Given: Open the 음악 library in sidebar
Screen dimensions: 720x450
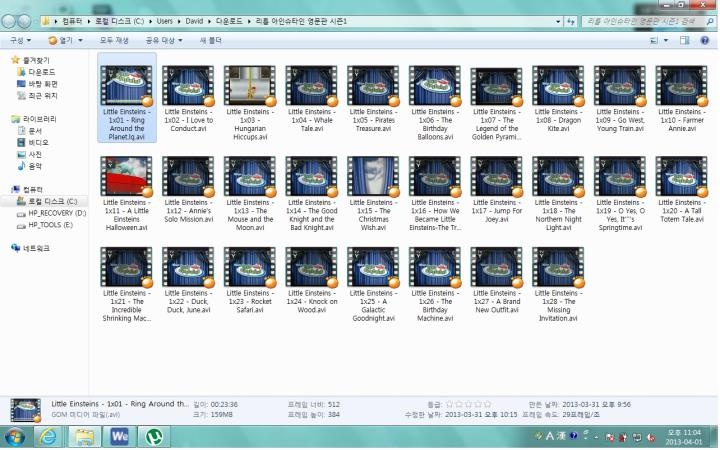Looking at the screenshot, I should click(30, 166).
